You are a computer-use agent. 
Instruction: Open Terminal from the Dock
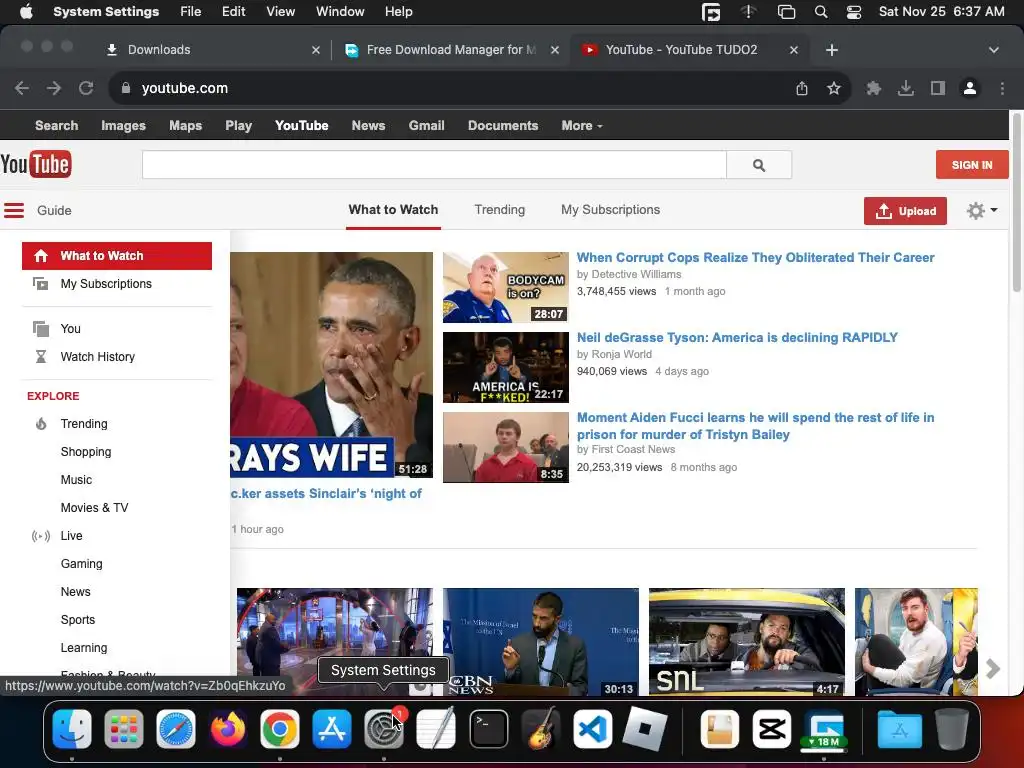tap(488, 729)
